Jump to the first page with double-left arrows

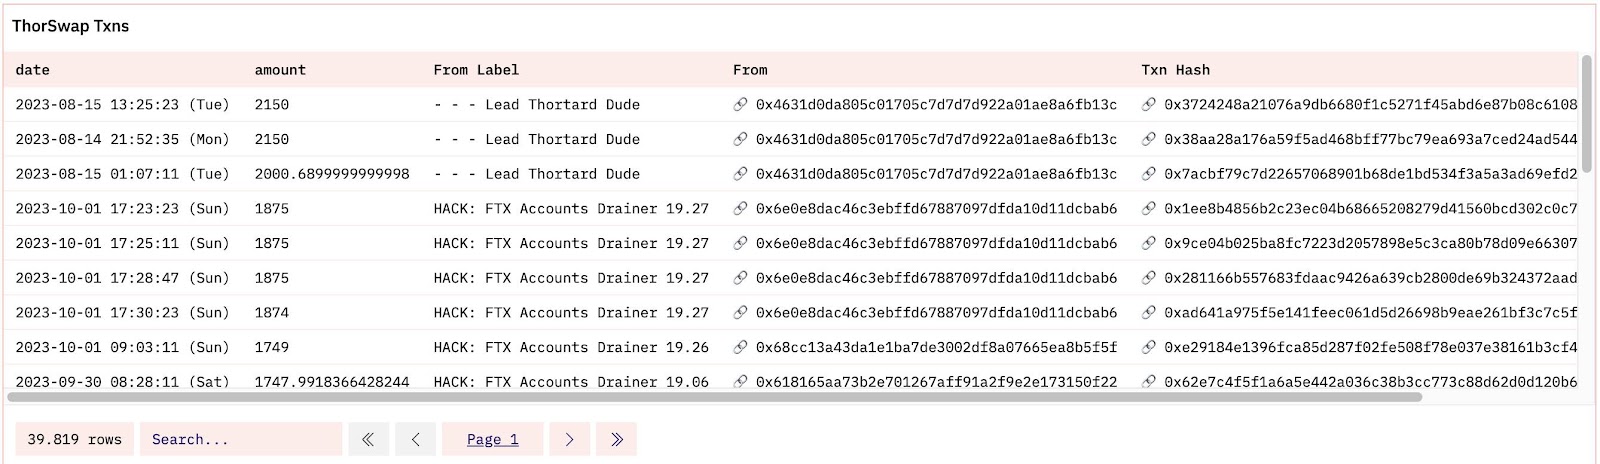(368, 439)
